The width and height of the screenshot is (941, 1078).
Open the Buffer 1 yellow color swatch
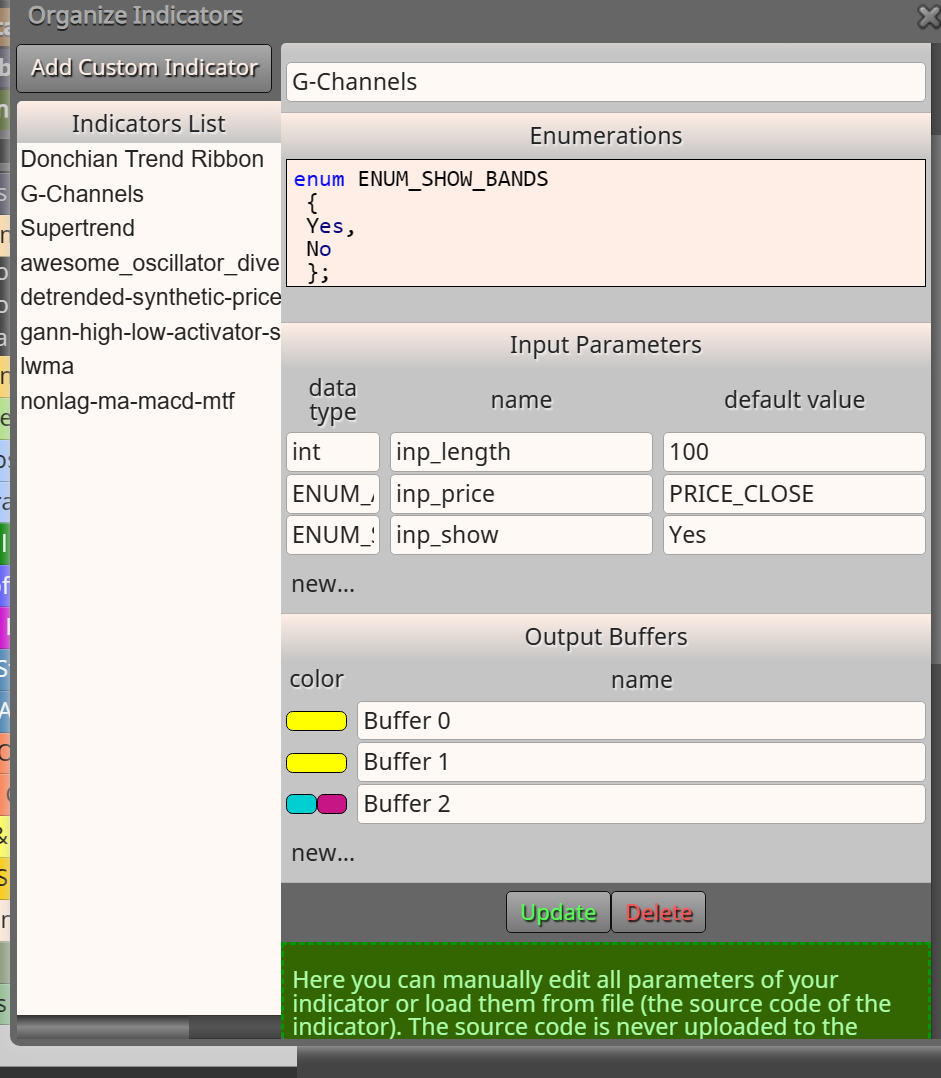[x=316, y=762]
